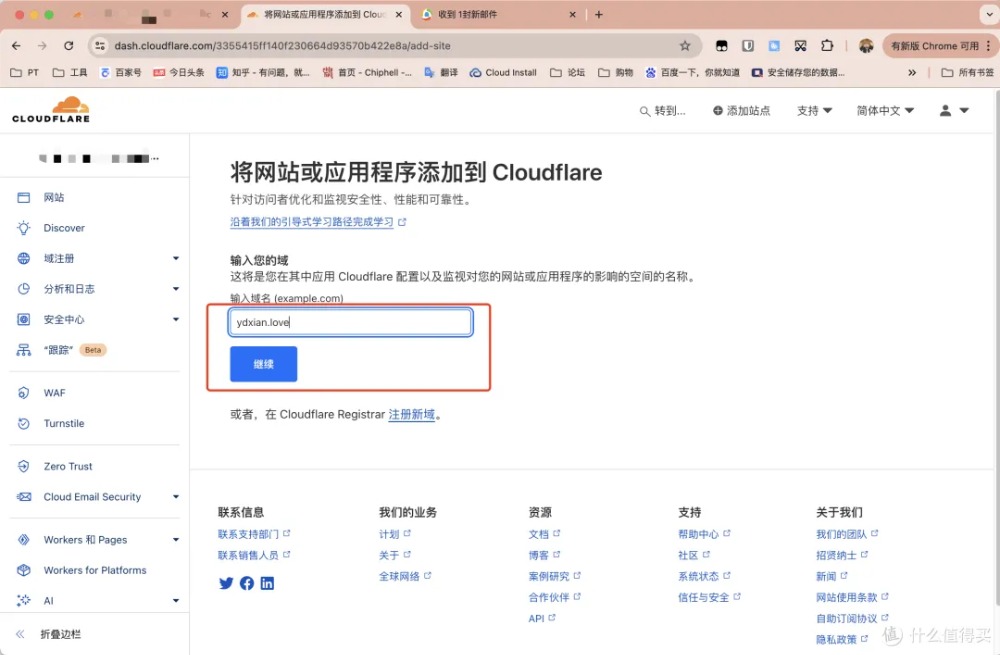The width and height of the screenshot is (1000, 655).
Task: Click the blue 继续 button
Action: click(263, 364)
